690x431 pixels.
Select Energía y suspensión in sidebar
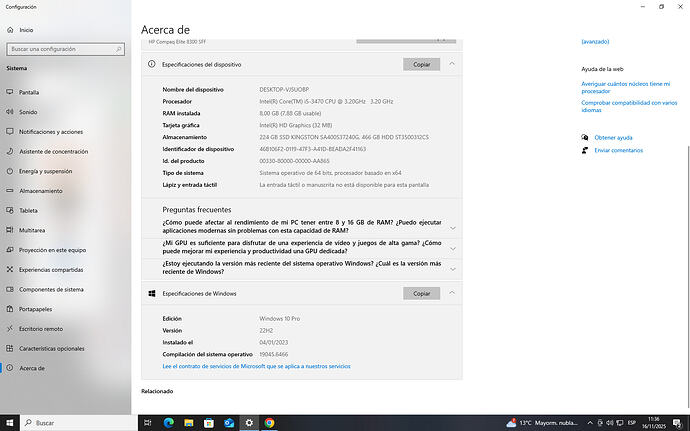point(45,170)
